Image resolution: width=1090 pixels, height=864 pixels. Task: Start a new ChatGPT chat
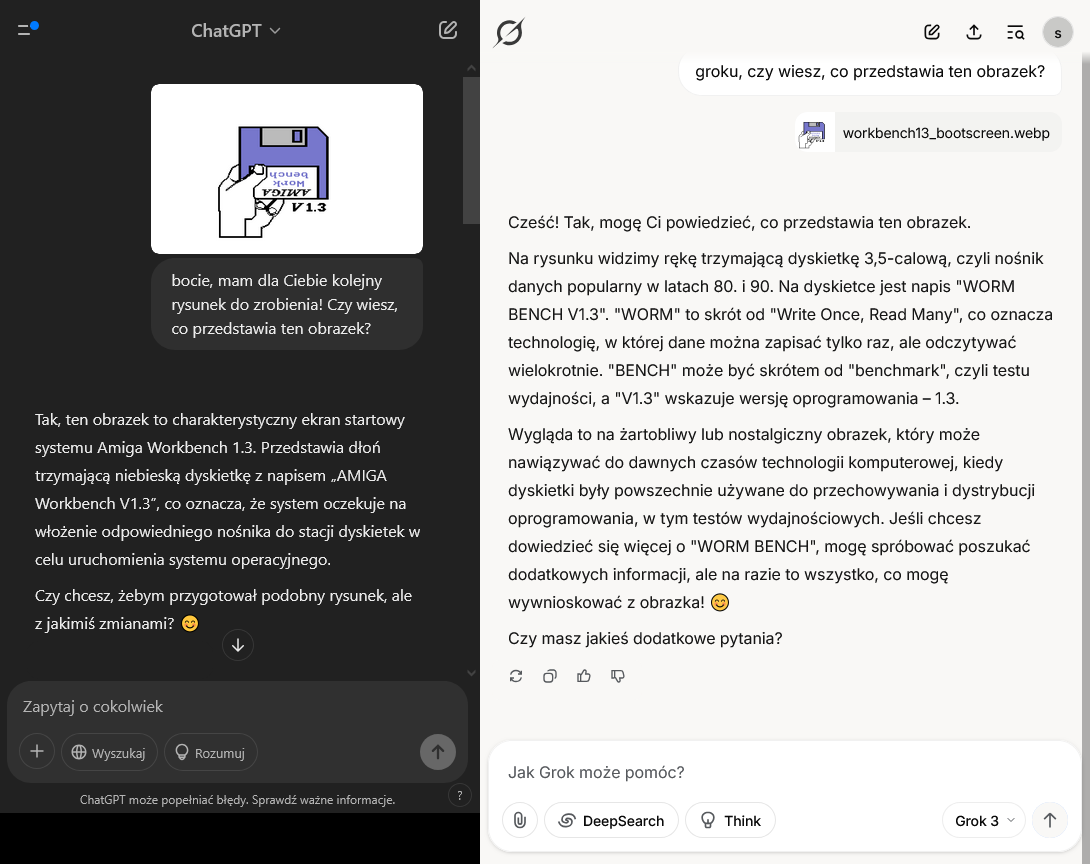pyautogui.click(x=448, y=30)
